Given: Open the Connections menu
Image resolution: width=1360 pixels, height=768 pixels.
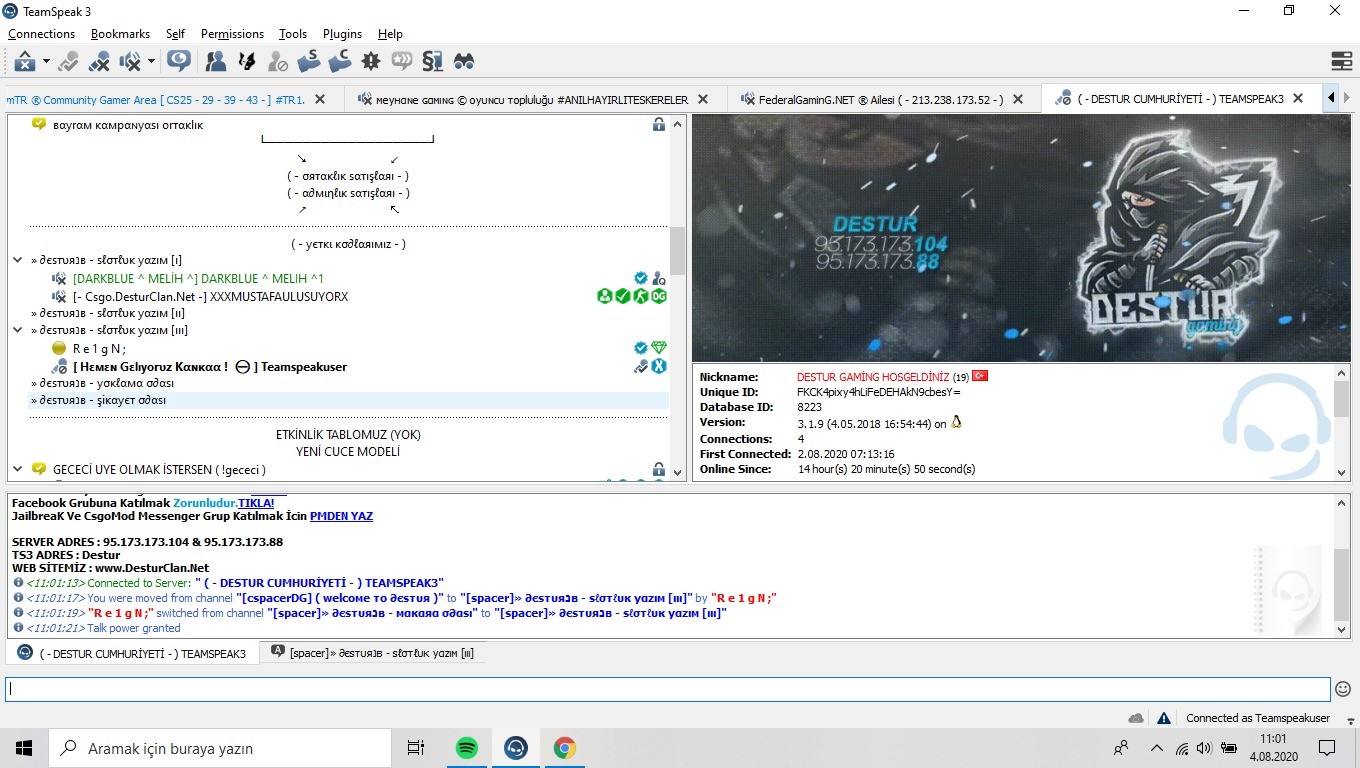Looking at the screenshot, I should coord(42,34).
